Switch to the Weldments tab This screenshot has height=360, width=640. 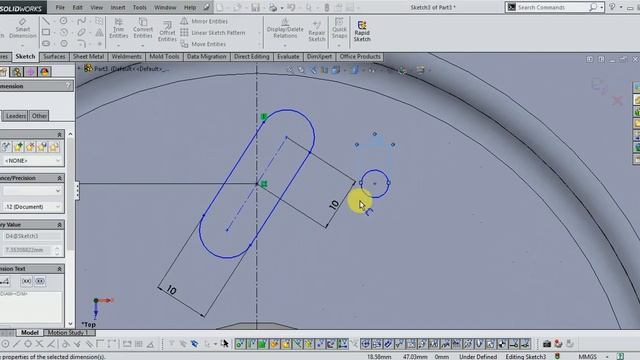pos(127,57)
